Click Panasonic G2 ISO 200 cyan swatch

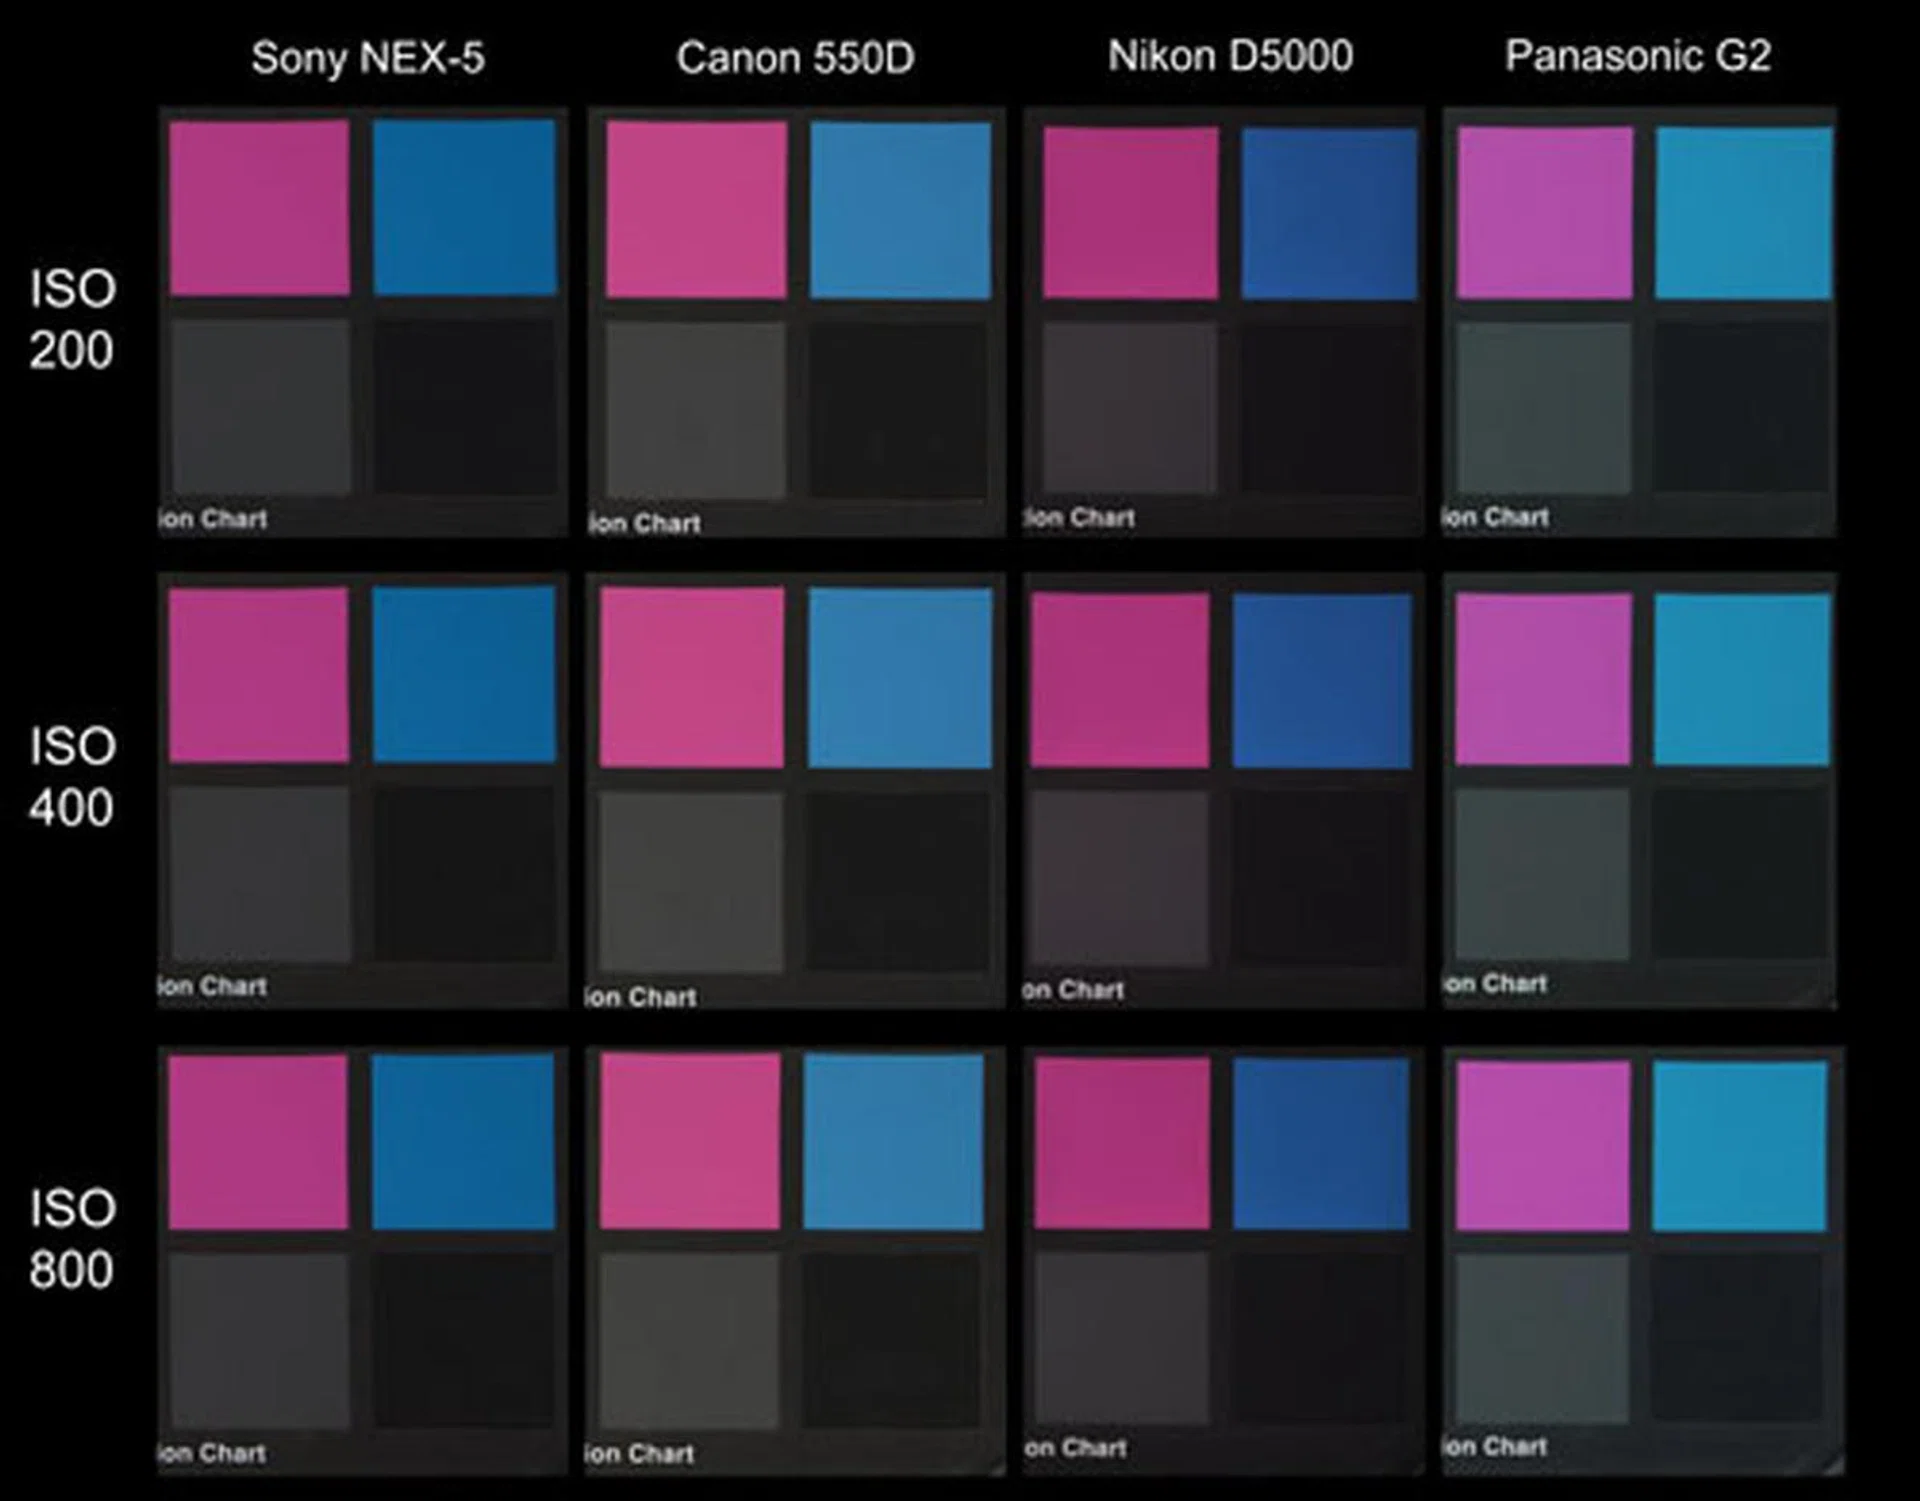[1743, 212]
